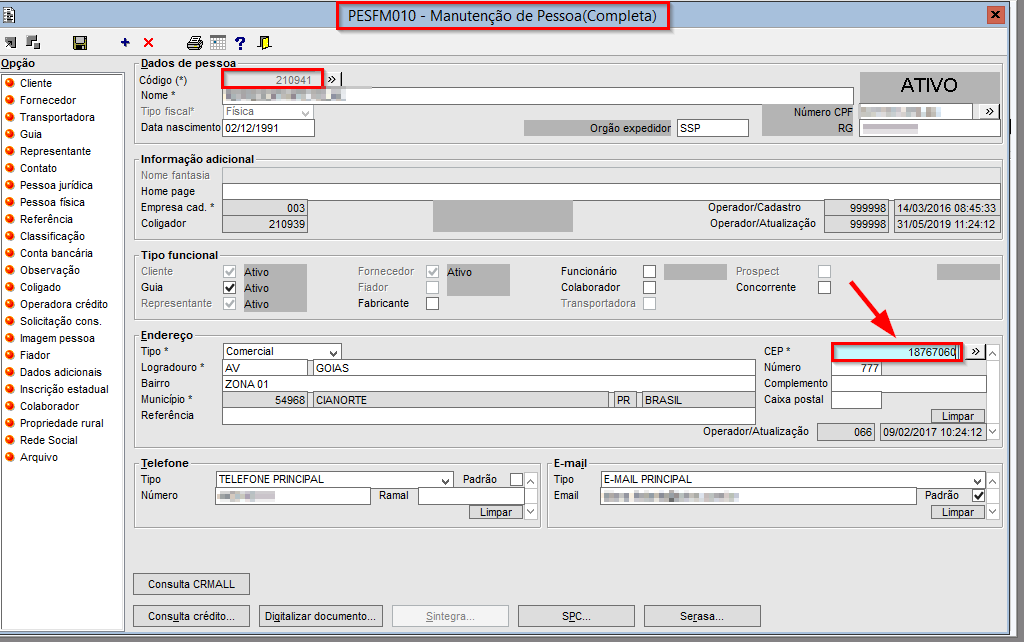
Task: Click the save floppy disk icon
Action: point(80,43)
